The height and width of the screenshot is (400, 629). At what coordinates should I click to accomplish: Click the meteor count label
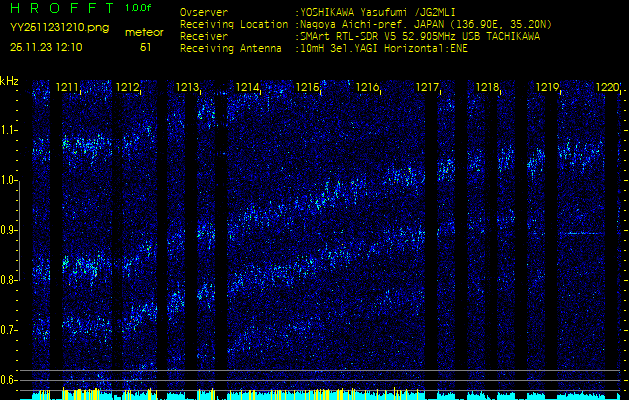click(x=144, y=33)
